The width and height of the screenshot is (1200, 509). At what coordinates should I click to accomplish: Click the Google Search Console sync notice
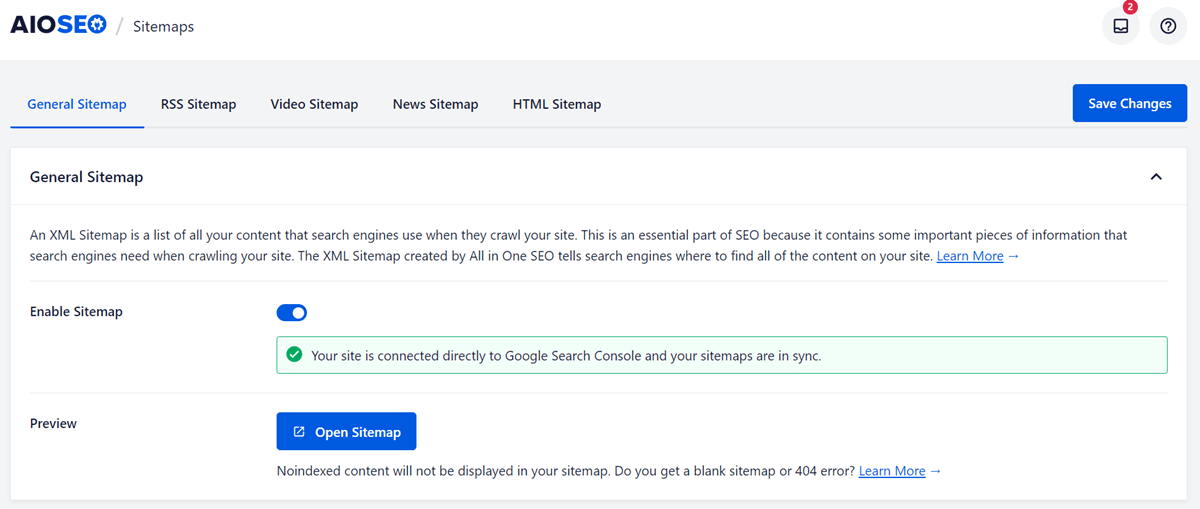tap(566, 355)
